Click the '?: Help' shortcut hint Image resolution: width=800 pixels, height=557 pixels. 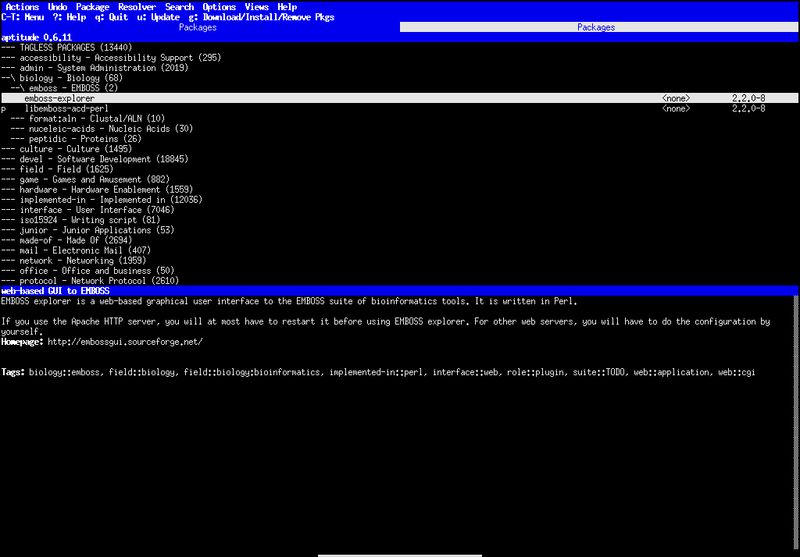pos(69,17)
